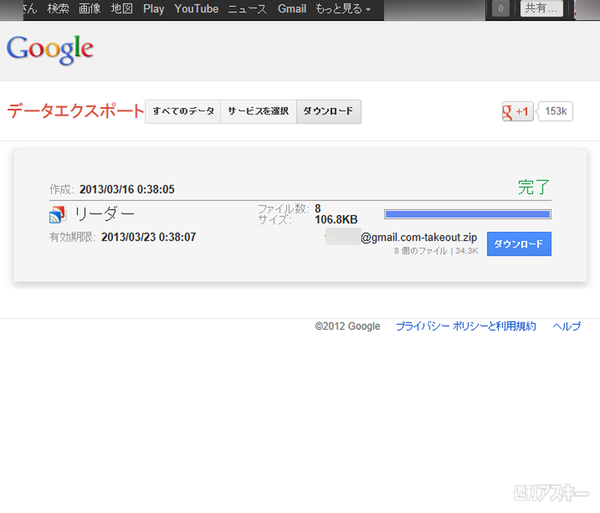
Task: Click the notification count 0 box
Action: 501,8
